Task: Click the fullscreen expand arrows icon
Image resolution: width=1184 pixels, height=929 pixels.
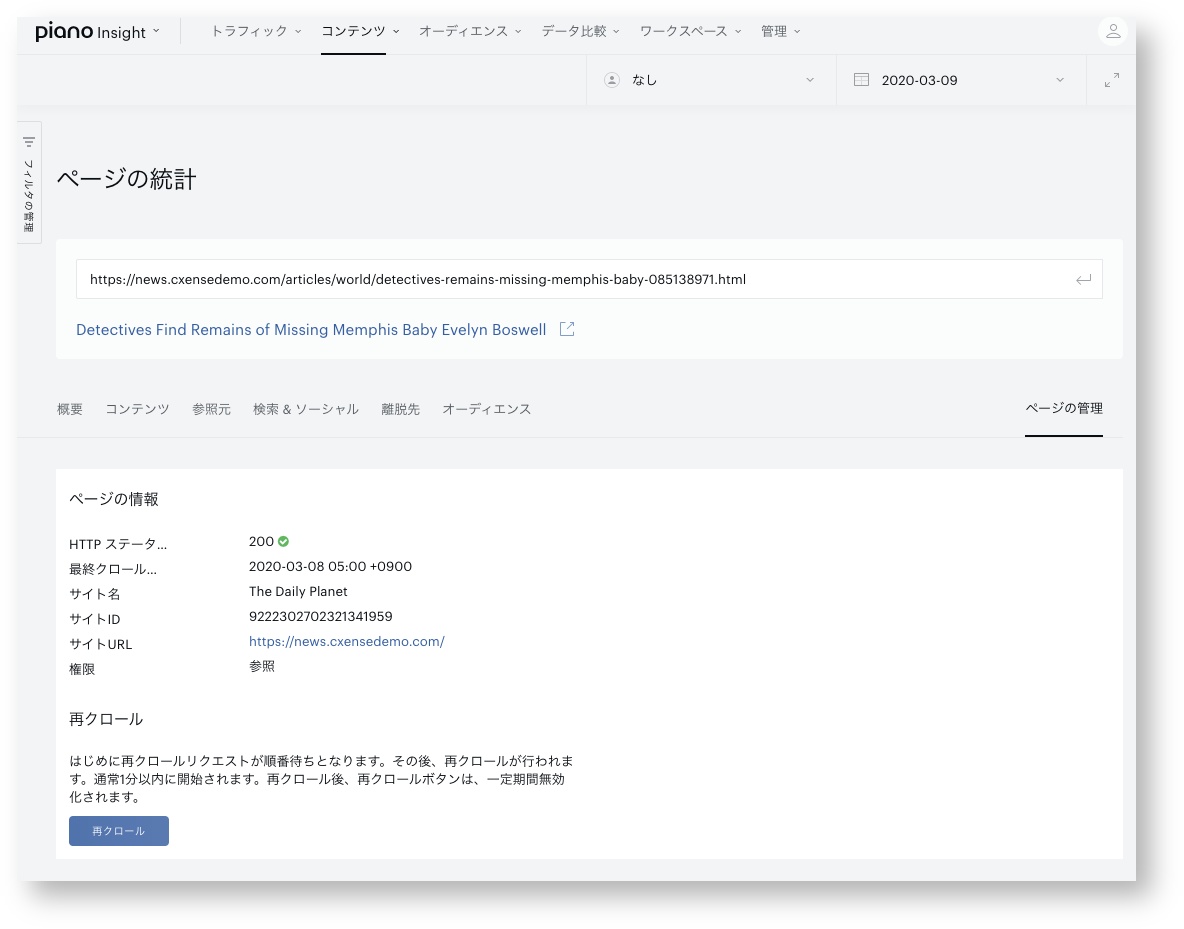Action: [x=1112, y=80]
